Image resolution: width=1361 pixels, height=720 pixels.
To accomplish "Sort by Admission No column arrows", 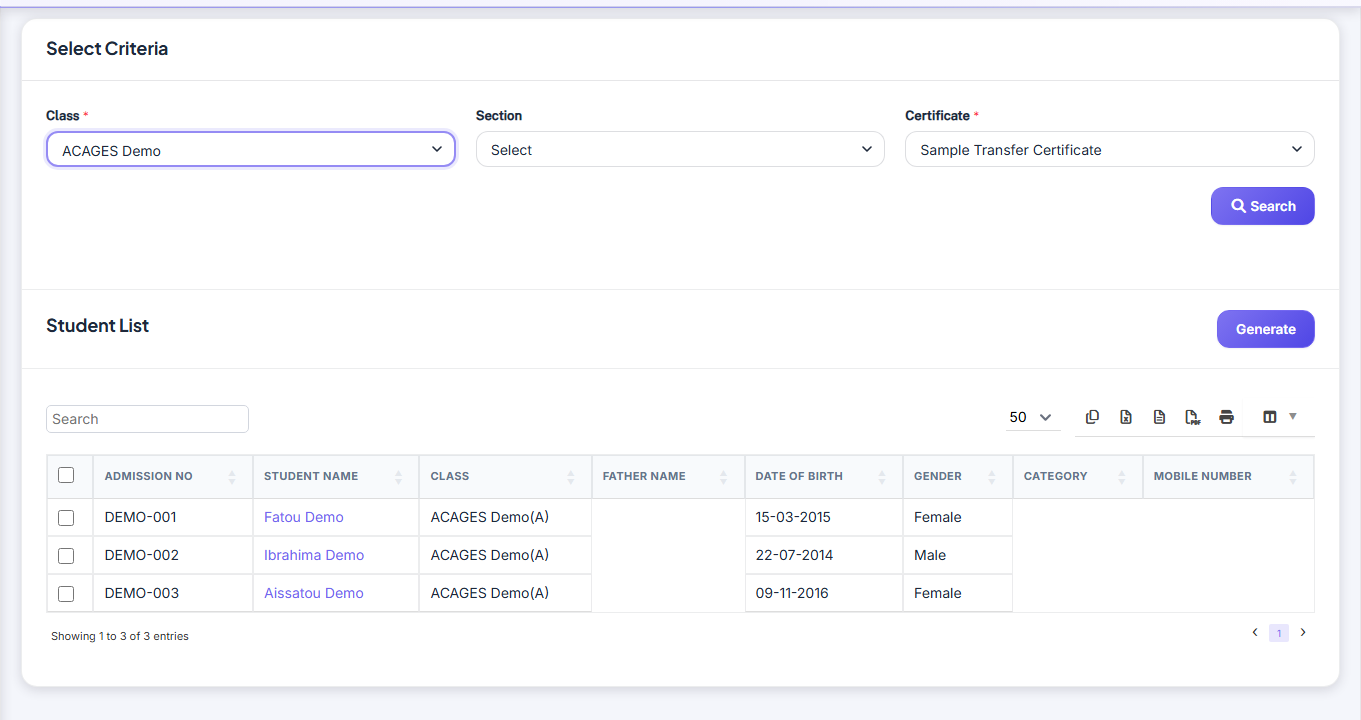I will point(232,477).
